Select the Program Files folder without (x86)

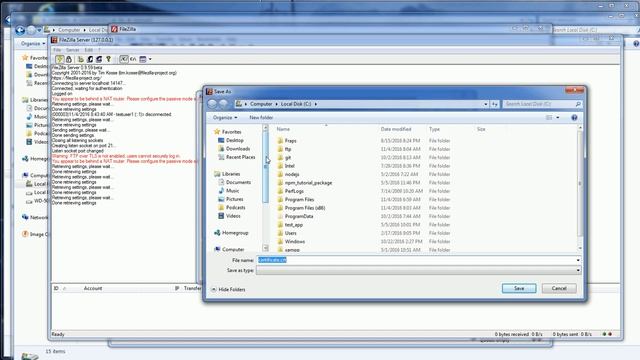tap(300, 200)
